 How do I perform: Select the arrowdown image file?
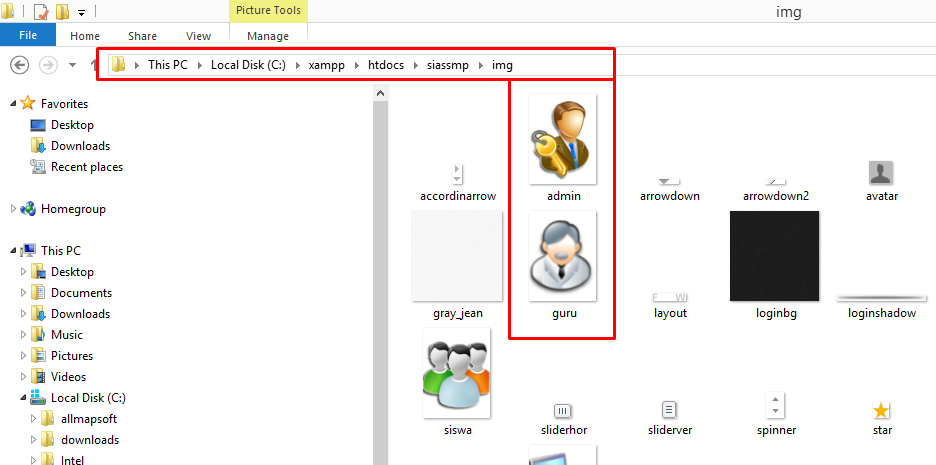669,190
